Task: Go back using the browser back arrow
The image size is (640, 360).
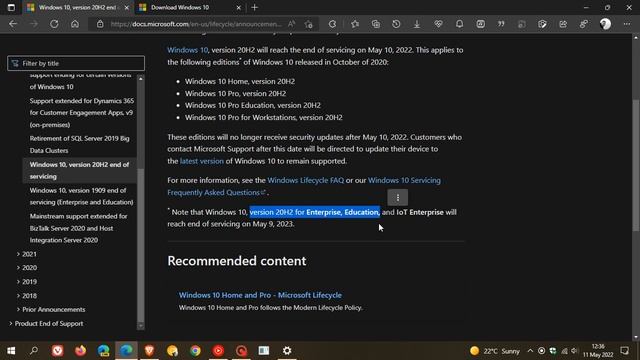Action: click(x=13, y=24)
